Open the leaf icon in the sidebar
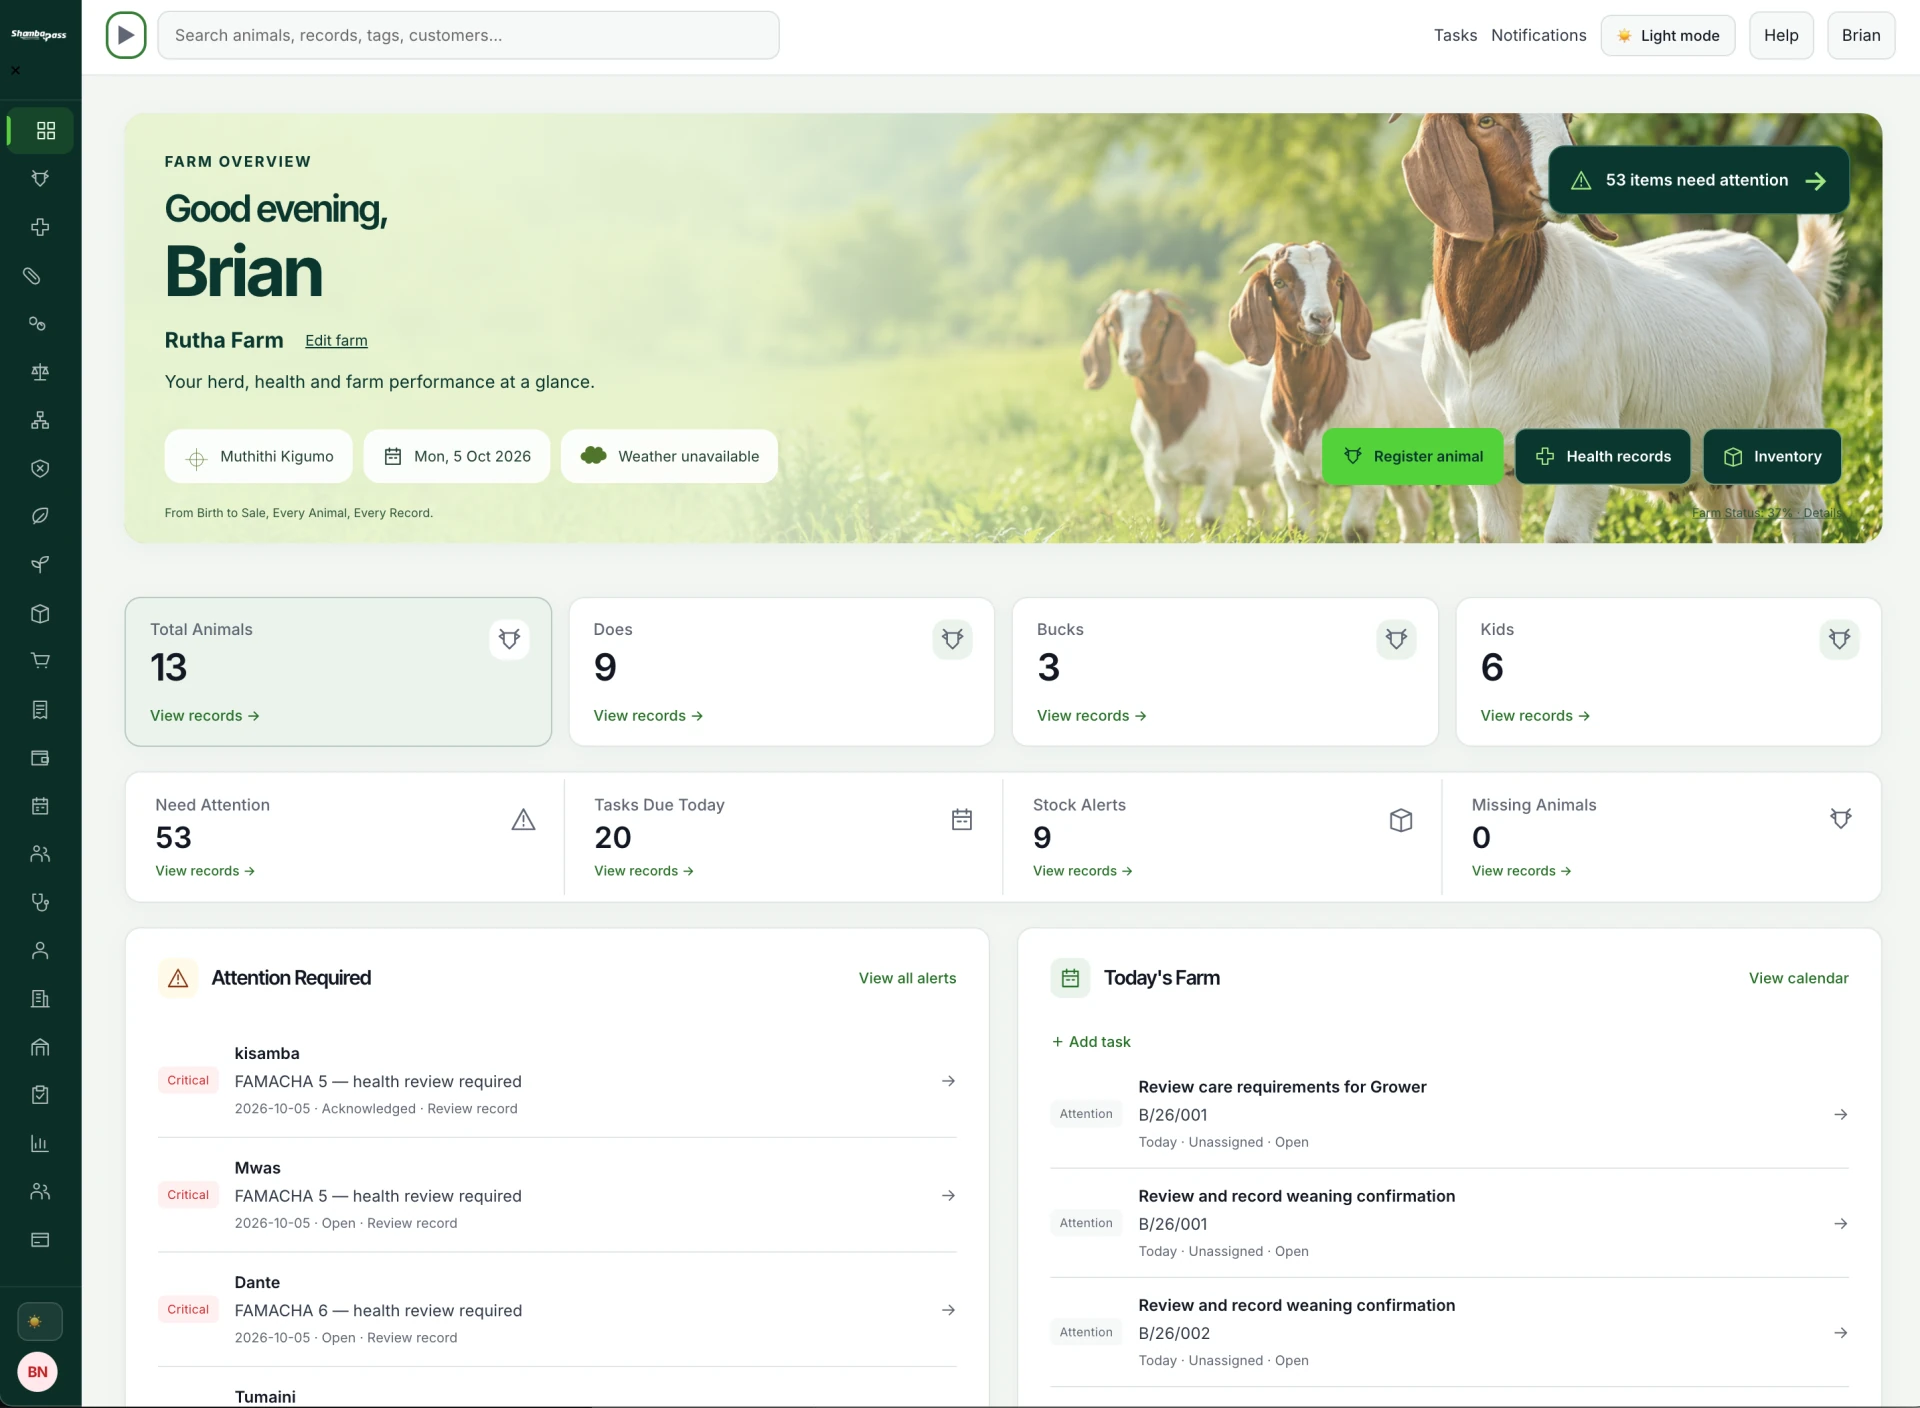 pos(40,516)
